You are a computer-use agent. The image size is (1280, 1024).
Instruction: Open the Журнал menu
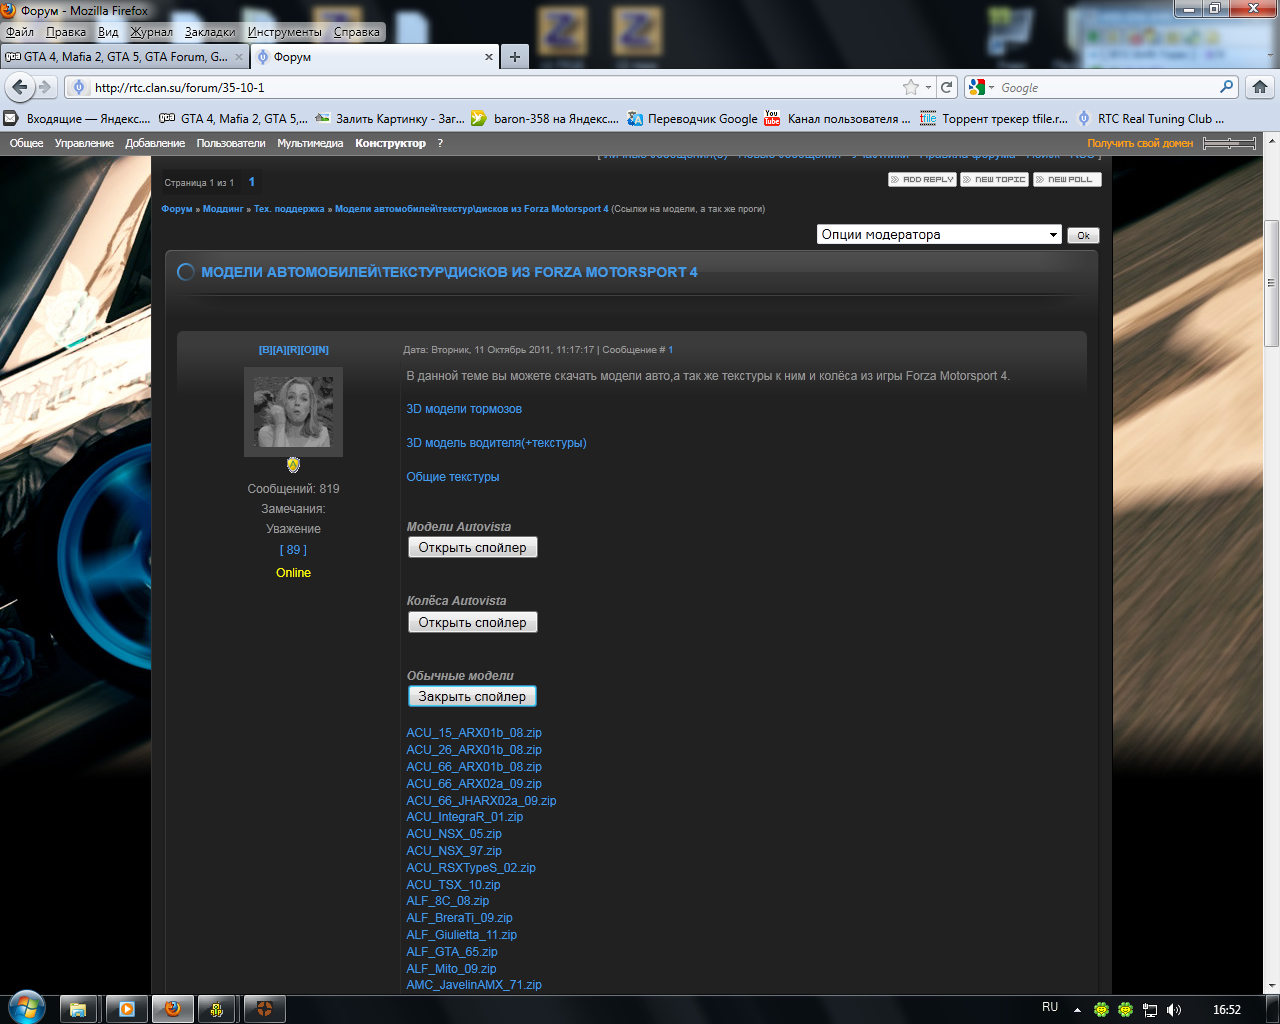(x=151, y=32)
